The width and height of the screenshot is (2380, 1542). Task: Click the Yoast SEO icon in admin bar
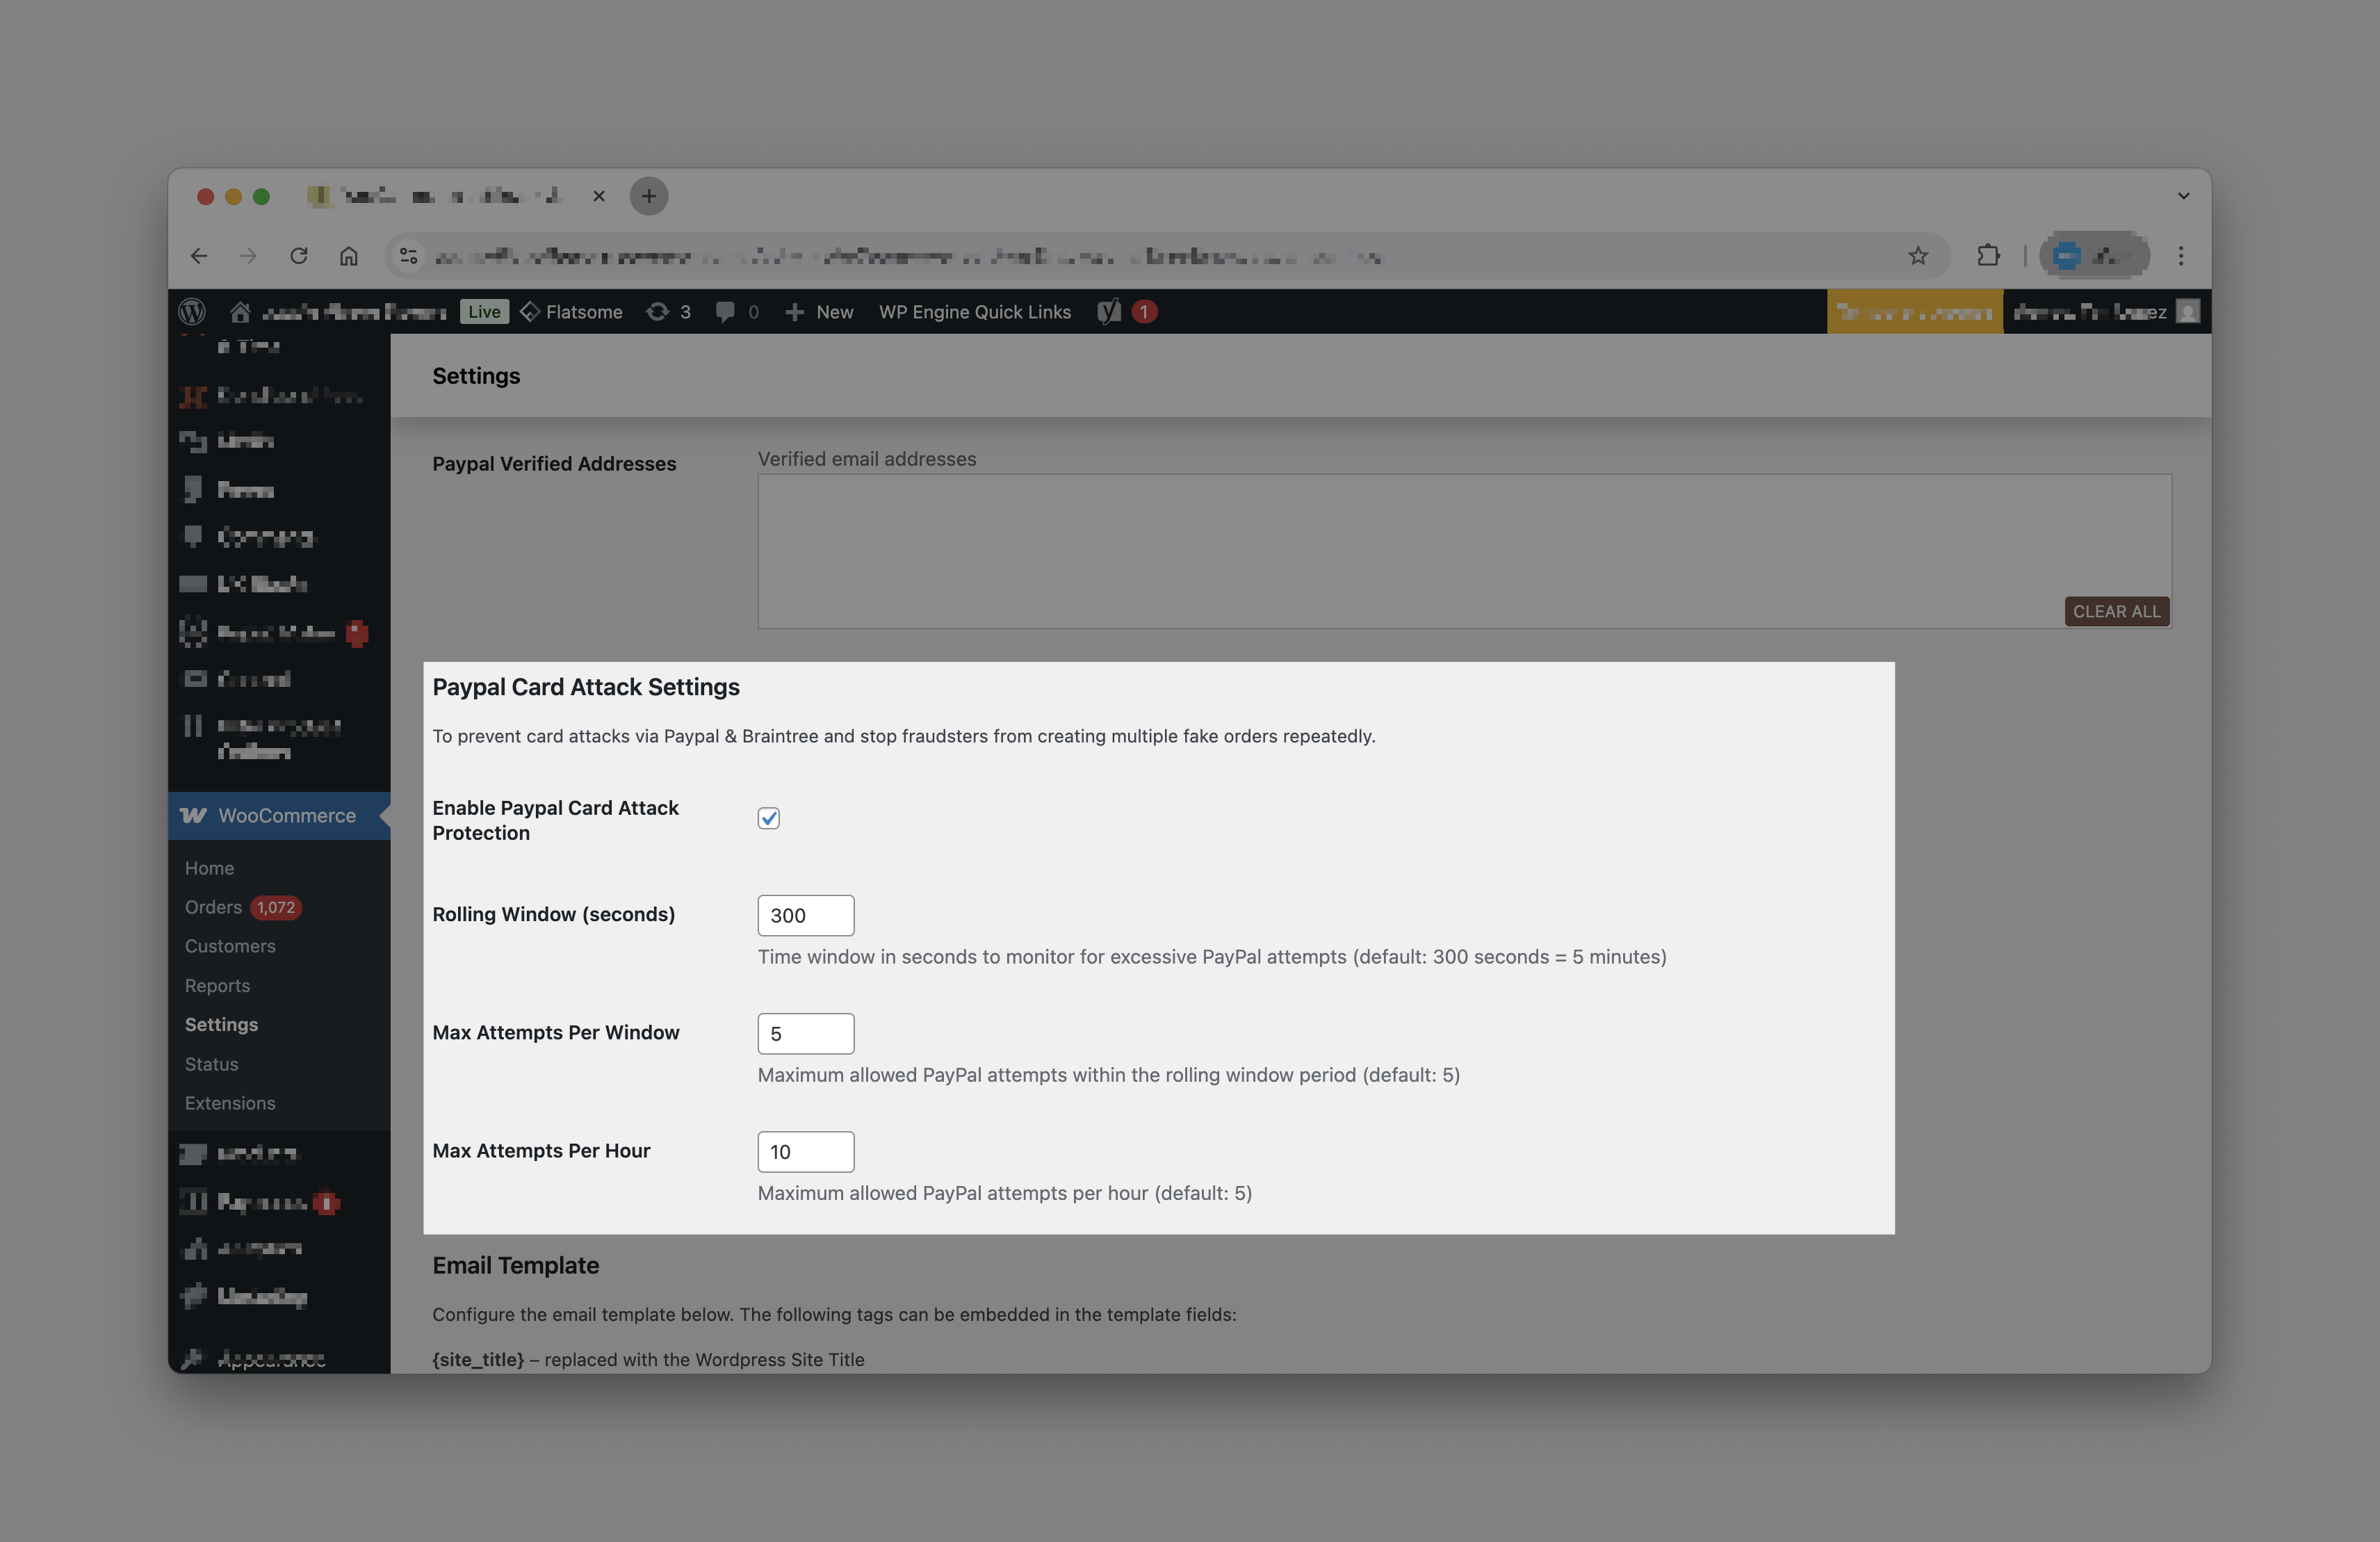click(x=1109, y=312)
